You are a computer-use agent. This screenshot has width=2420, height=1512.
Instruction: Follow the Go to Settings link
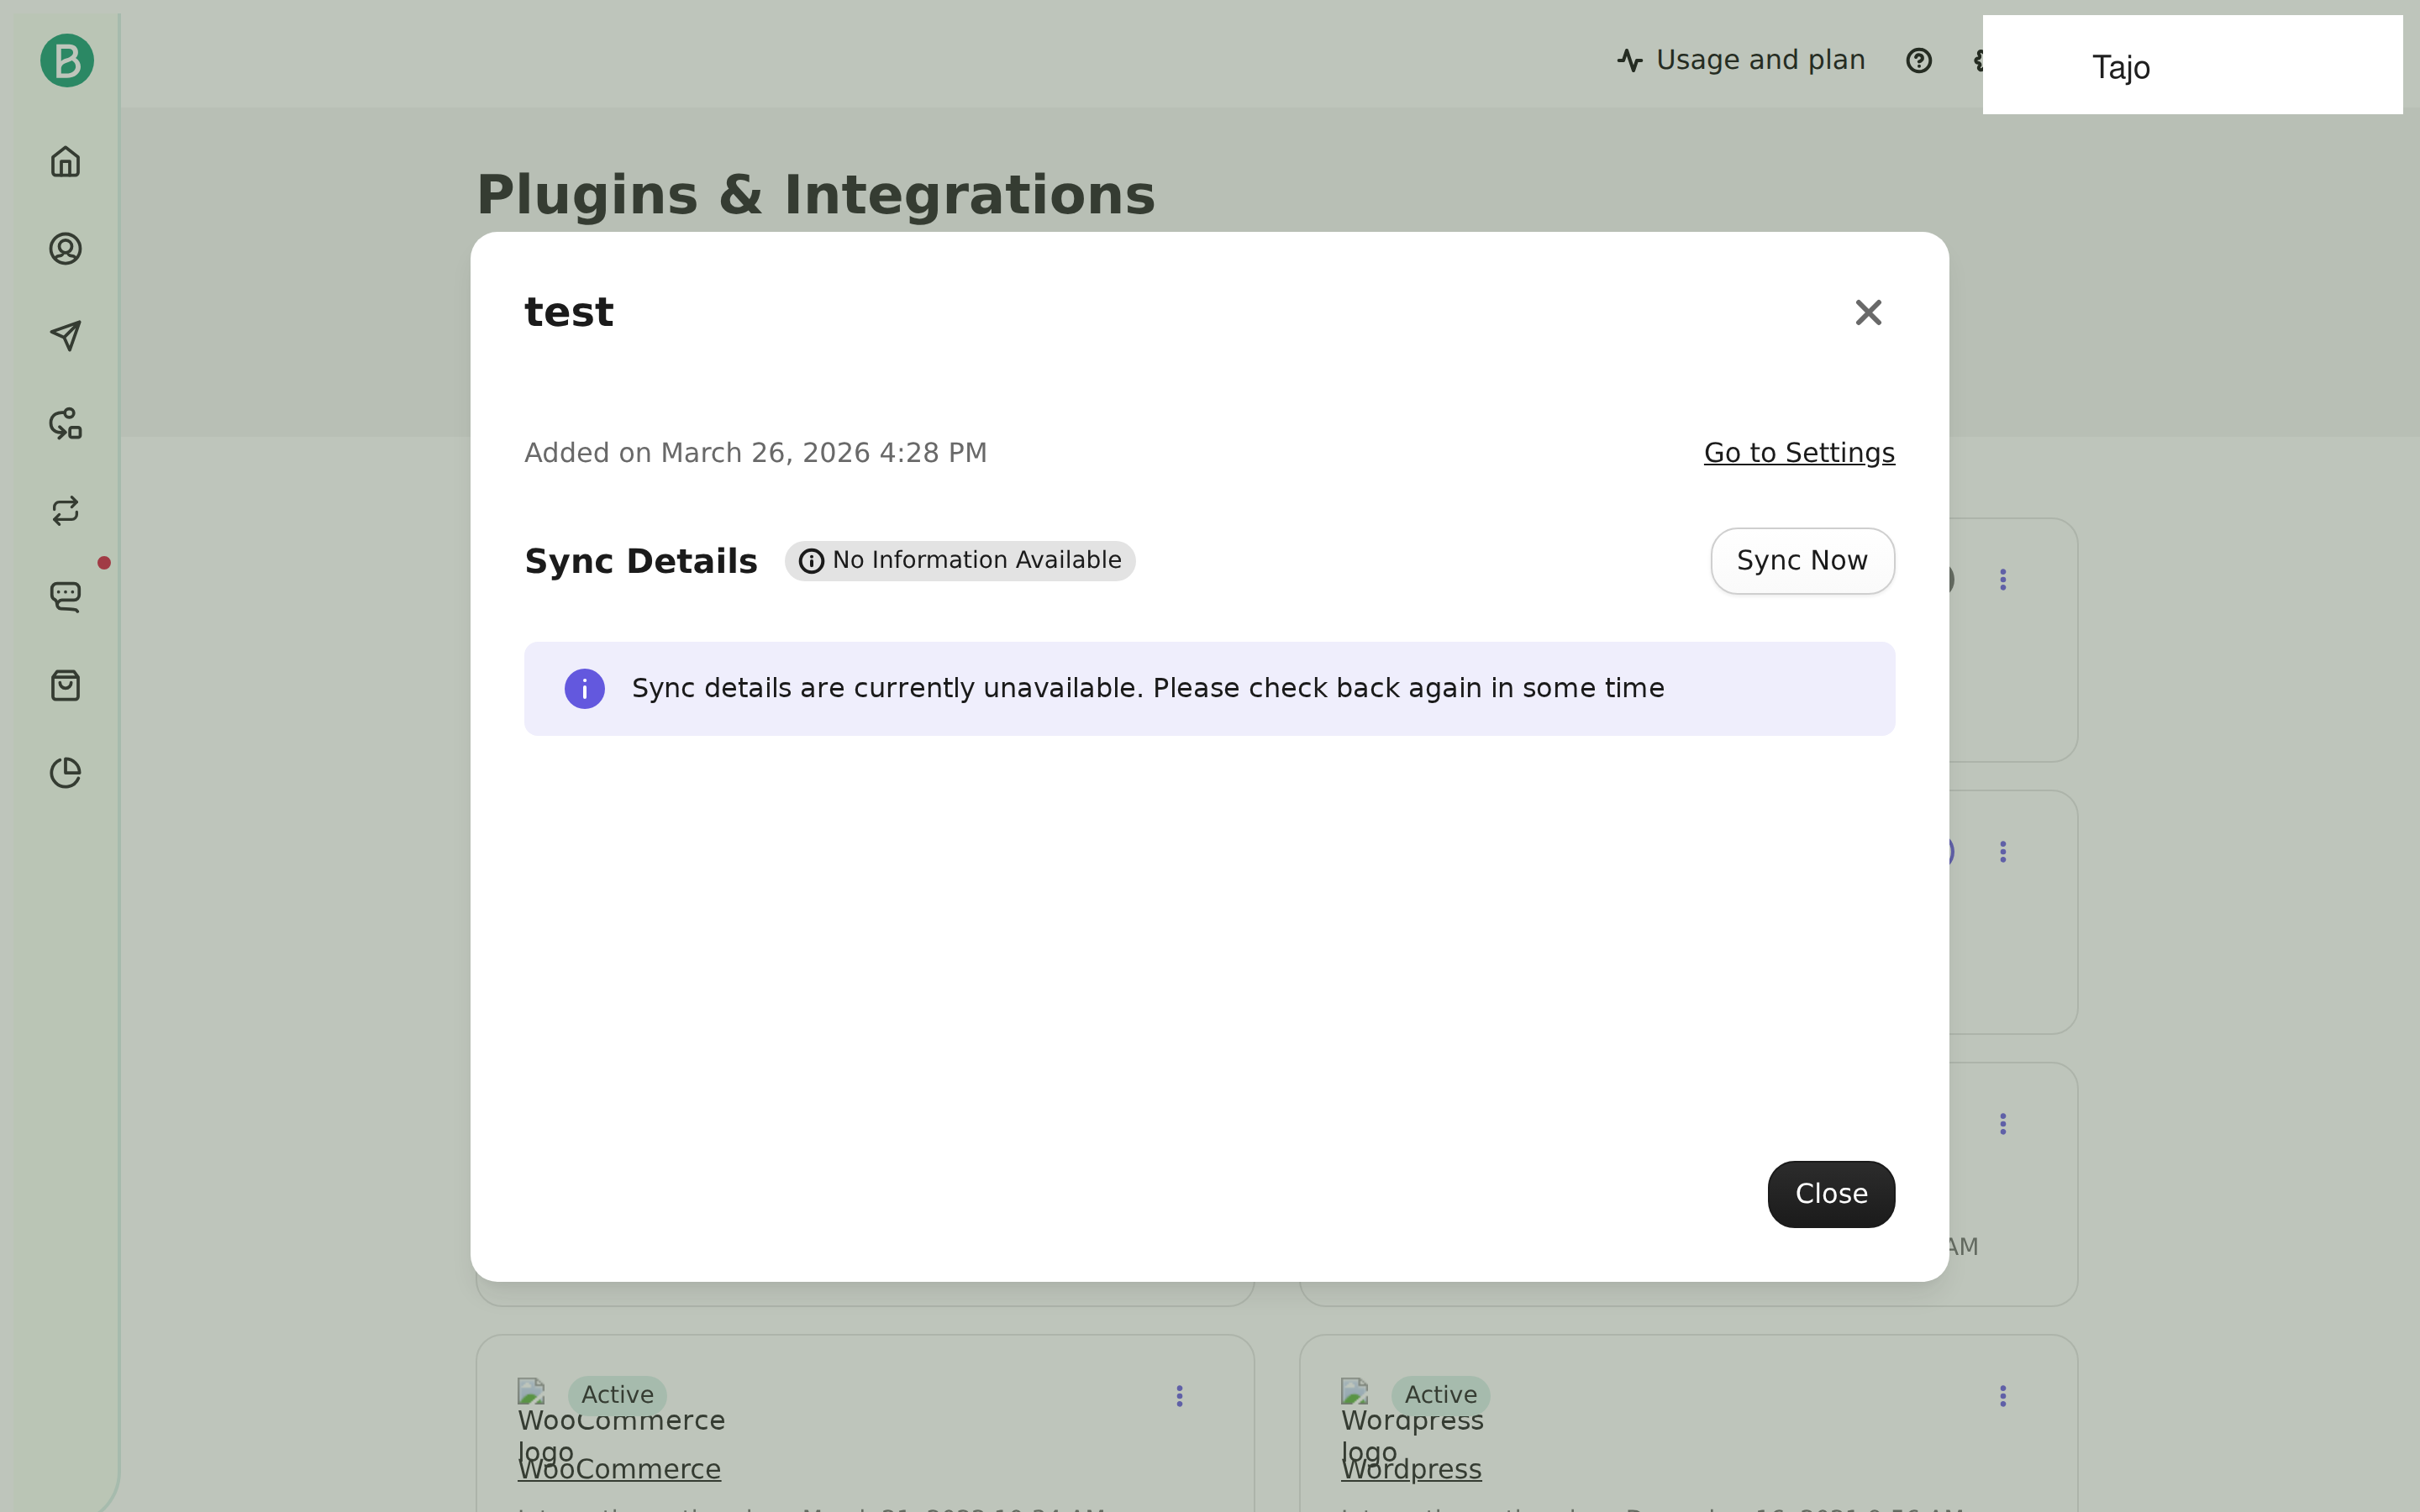pos(1799,453)
